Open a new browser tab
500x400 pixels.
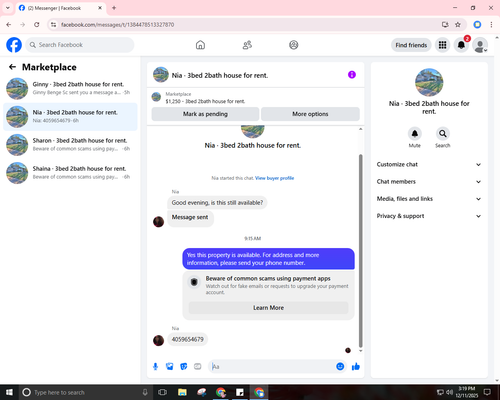114,8
